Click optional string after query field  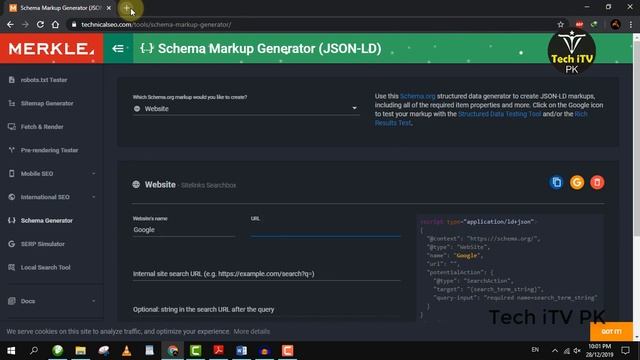[267, 309]
